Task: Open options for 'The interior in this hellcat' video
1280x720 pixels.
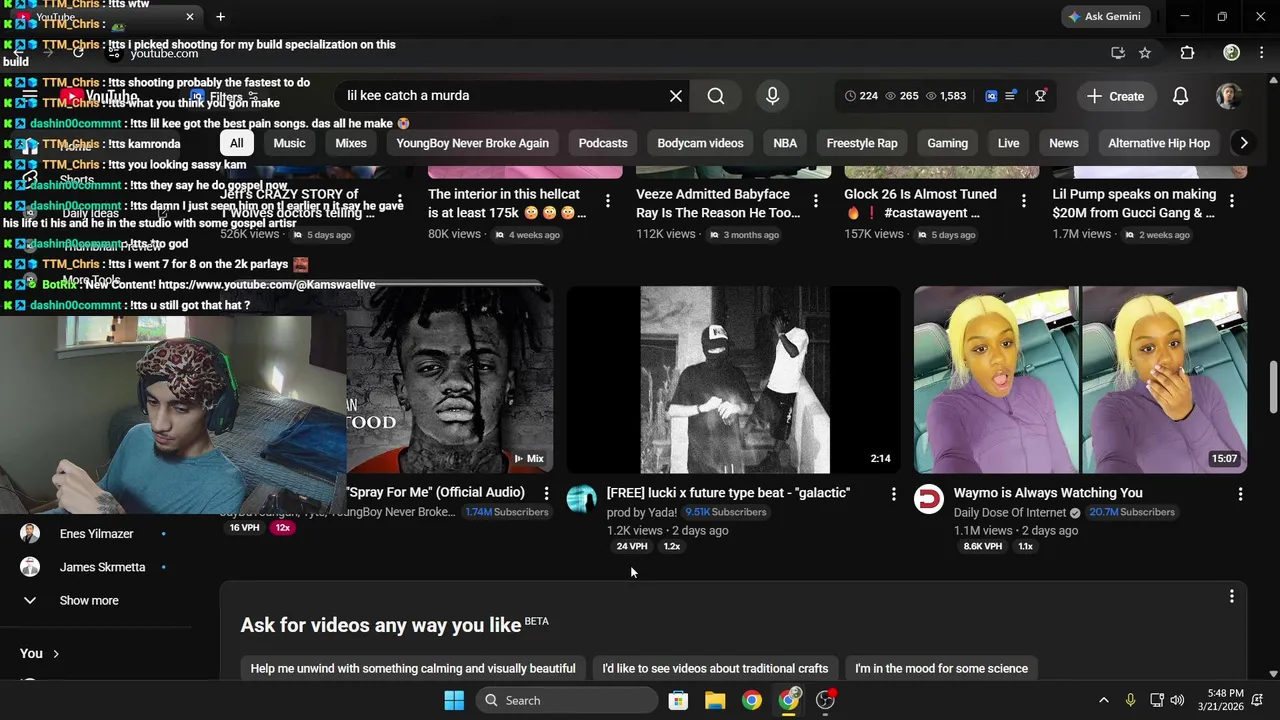Action: [607, 201]
